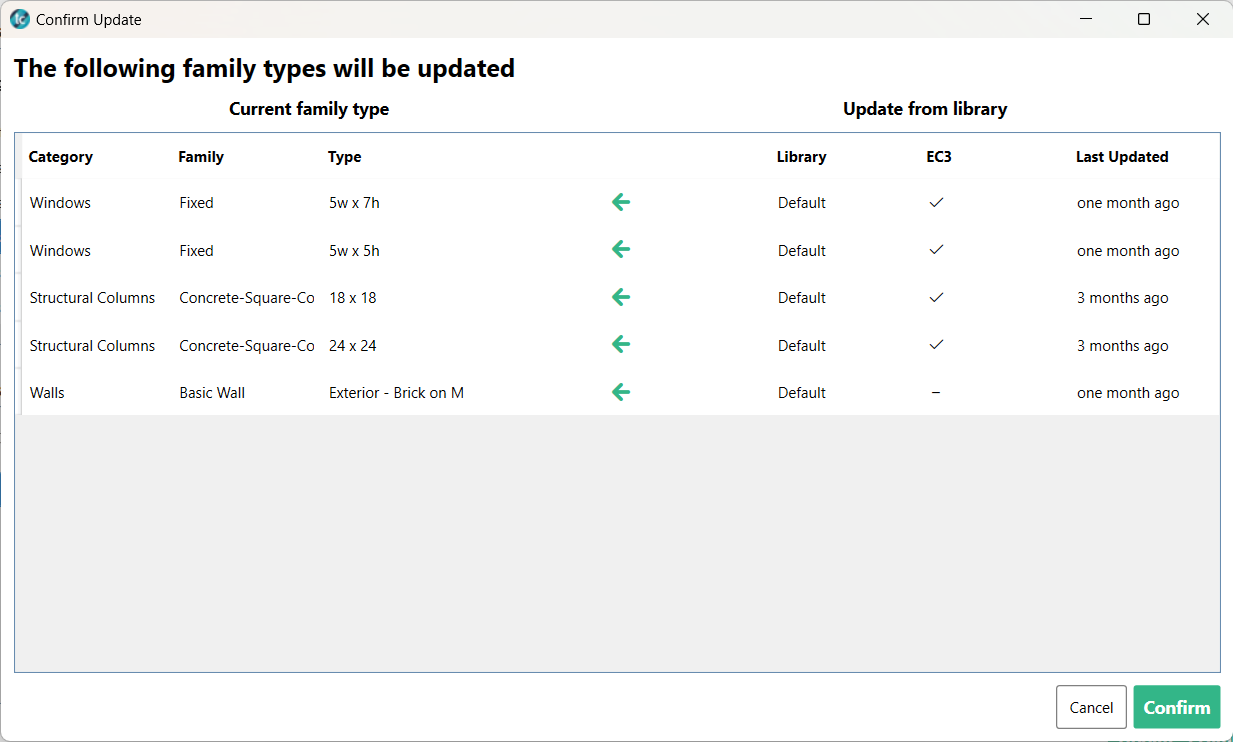Click the update arrow for column 24 x 24

[x=621, y=345]
